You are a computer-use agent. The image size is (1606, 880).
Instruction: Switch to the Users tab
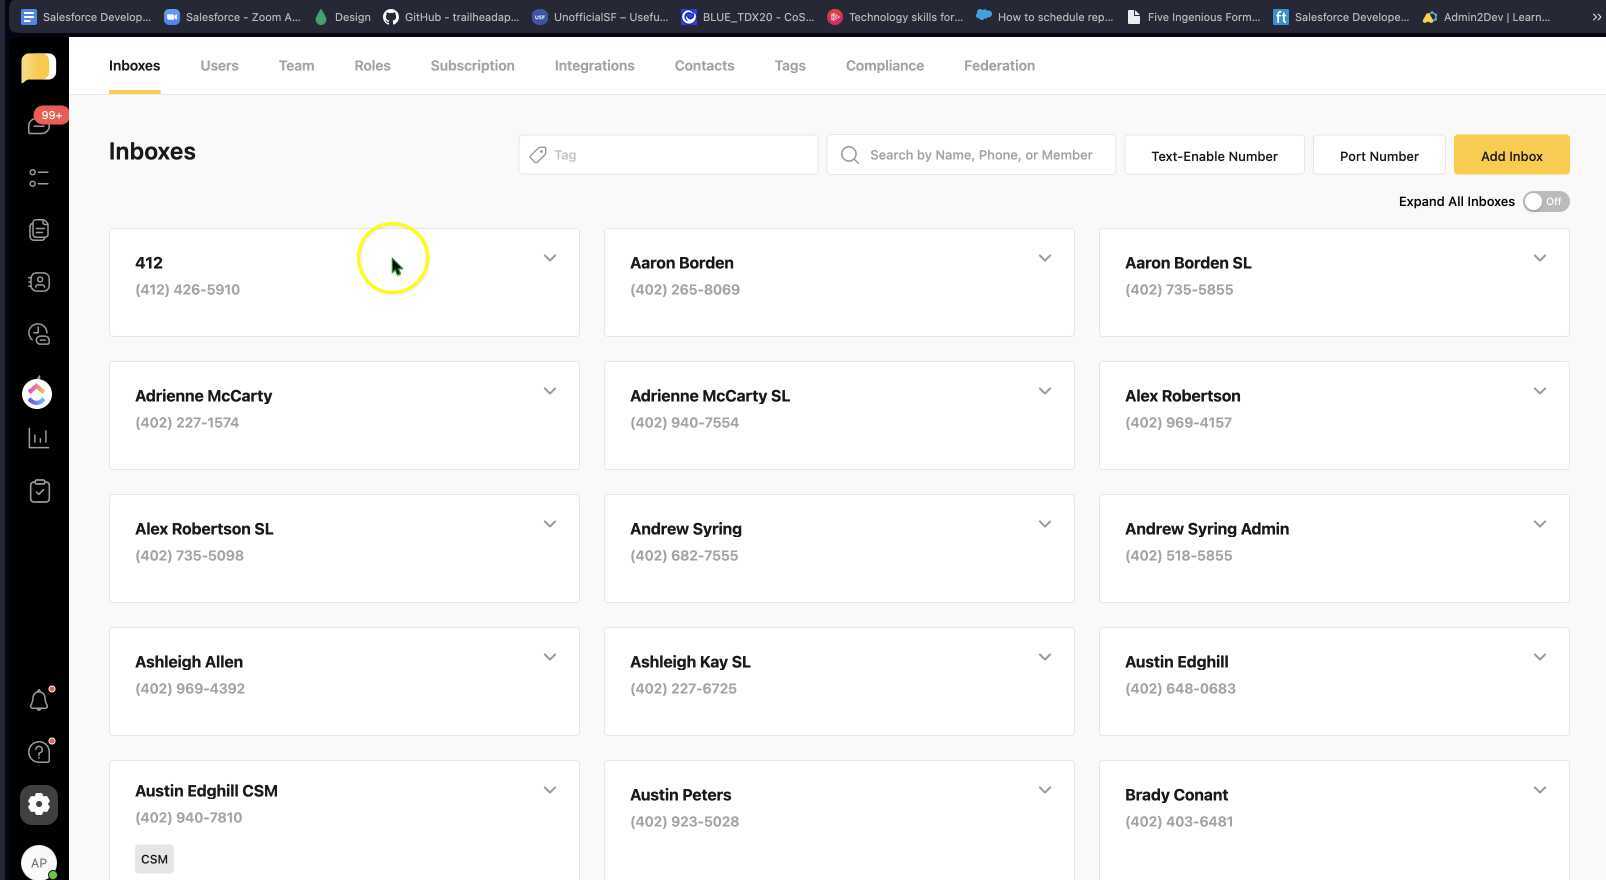coord(219,66)
